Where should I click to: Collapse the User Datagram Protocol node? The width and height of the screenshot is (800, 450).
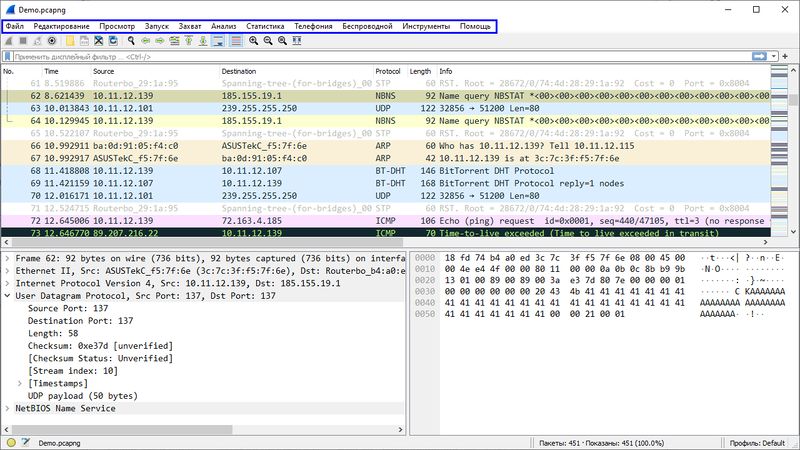7,296
